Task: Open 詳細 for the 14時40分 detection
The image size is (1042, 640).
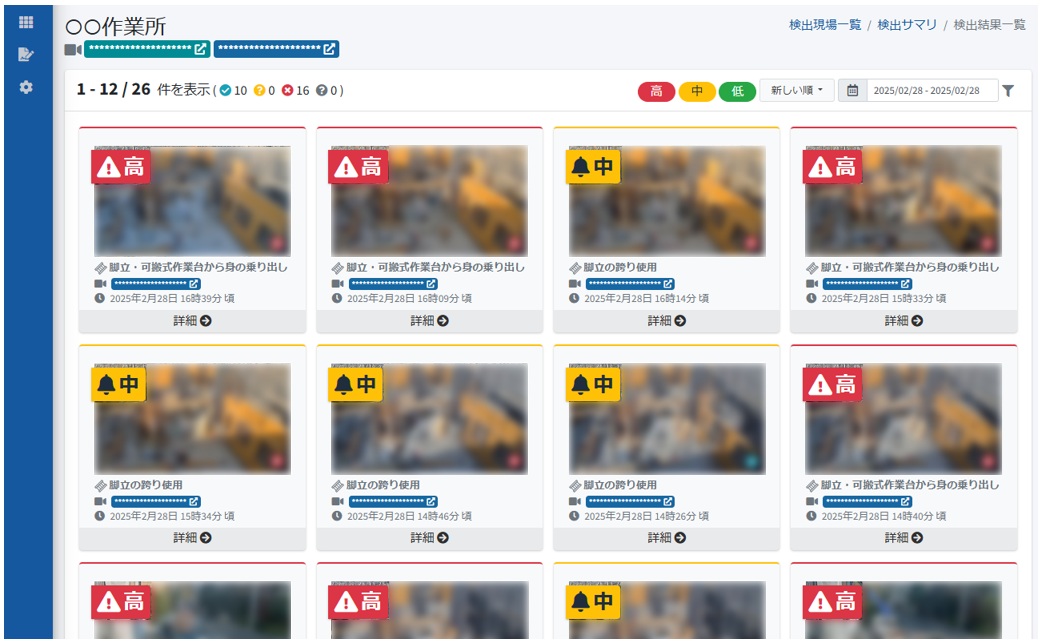Action: [904, 538]
